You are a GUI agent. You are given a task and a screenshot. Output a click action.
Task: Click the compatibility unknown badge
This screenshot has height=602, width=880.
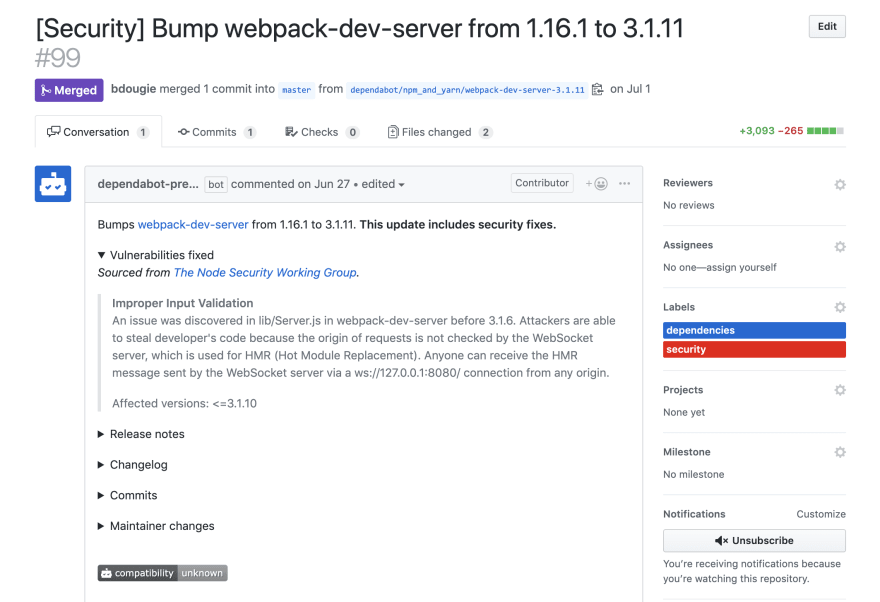tap(163, 573)
